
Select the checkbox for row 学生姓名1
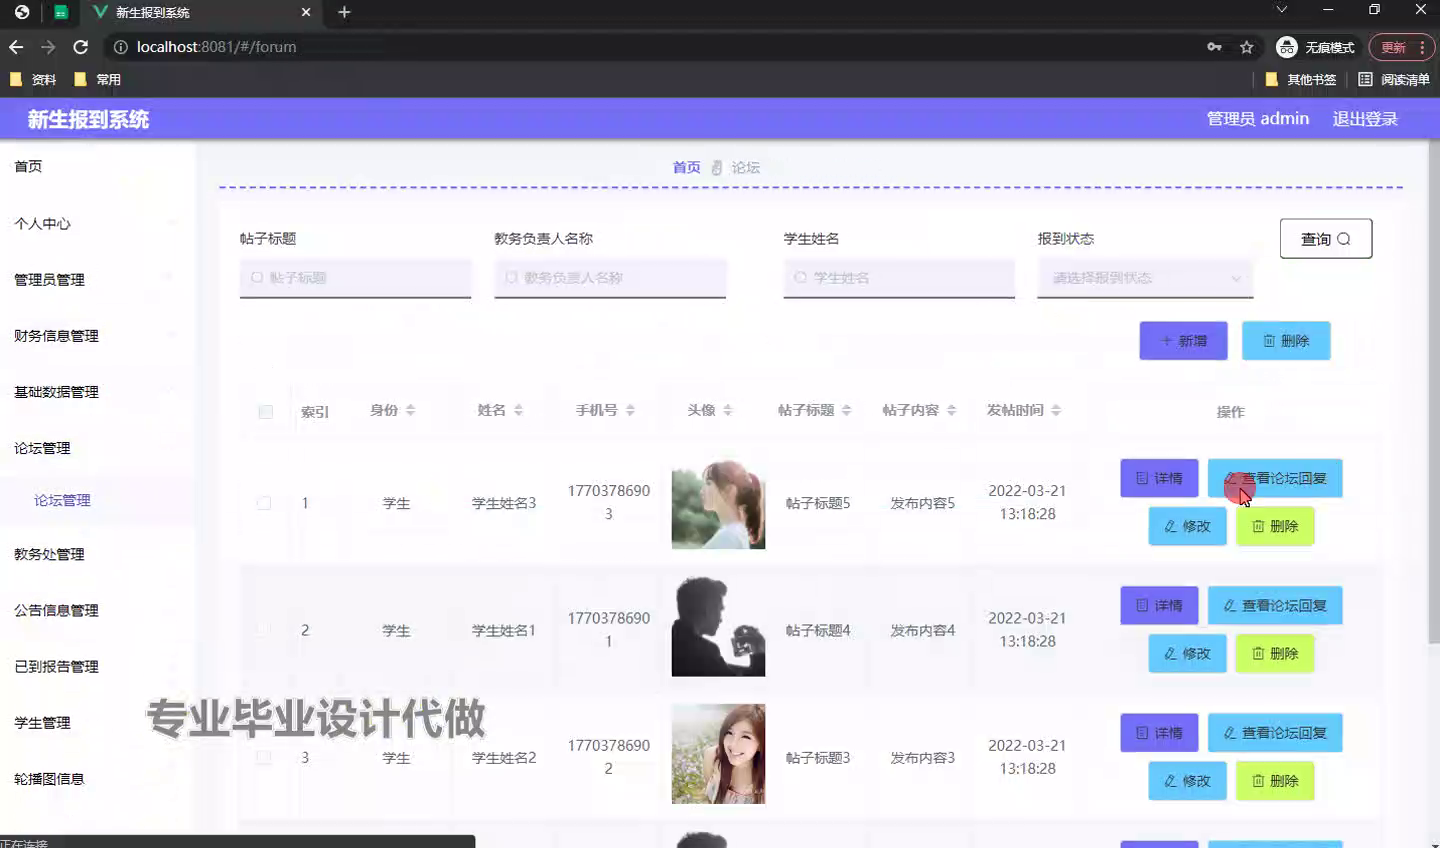point(264,630)
